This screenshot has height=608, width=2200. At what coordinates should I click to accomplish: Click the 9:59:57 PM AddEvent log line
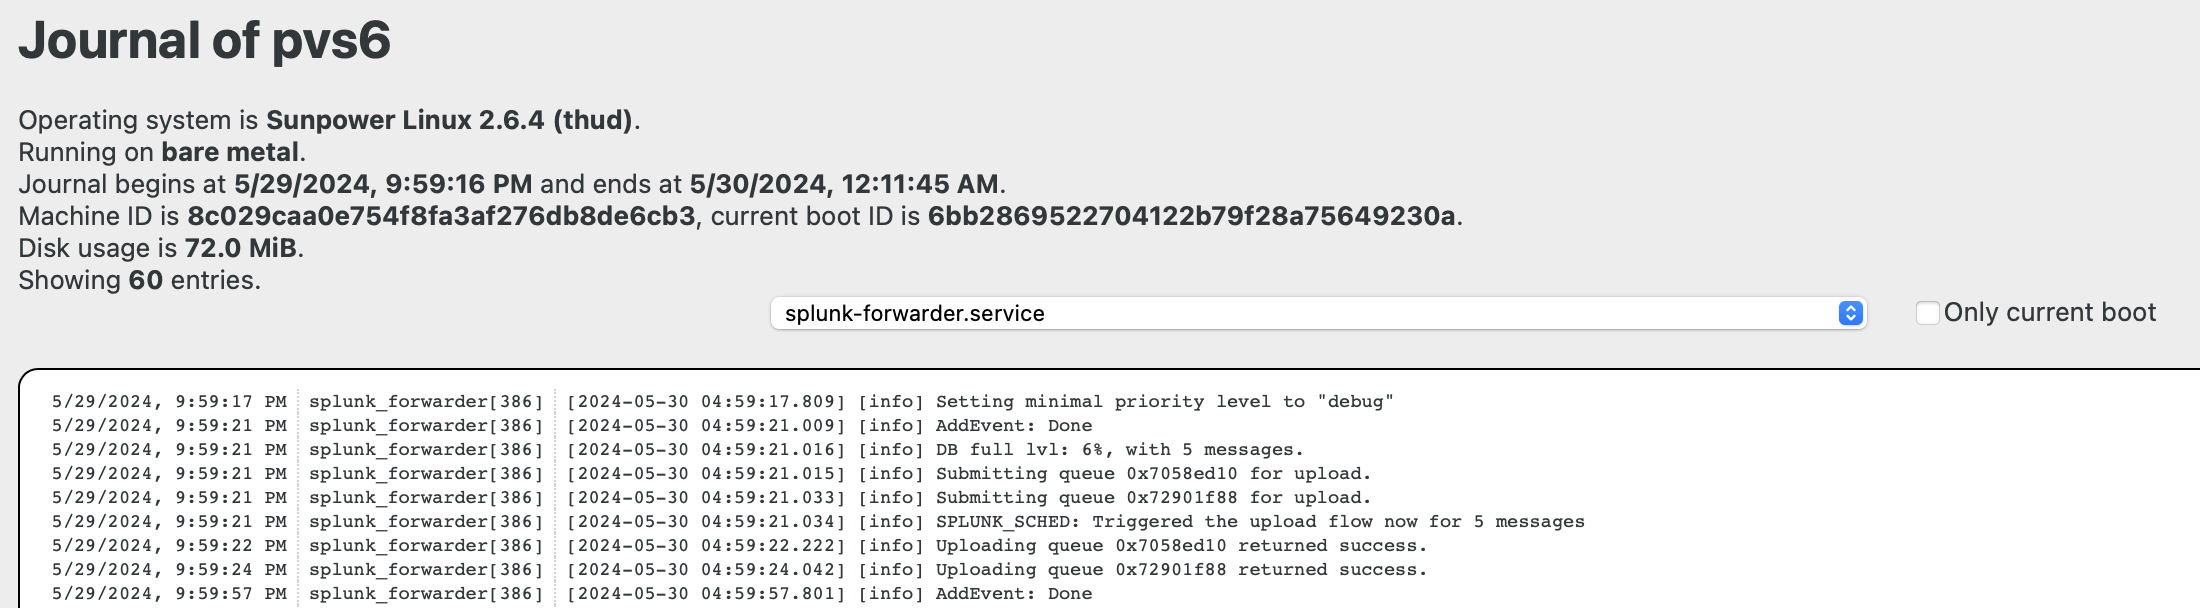click(x=1013, y=594)
